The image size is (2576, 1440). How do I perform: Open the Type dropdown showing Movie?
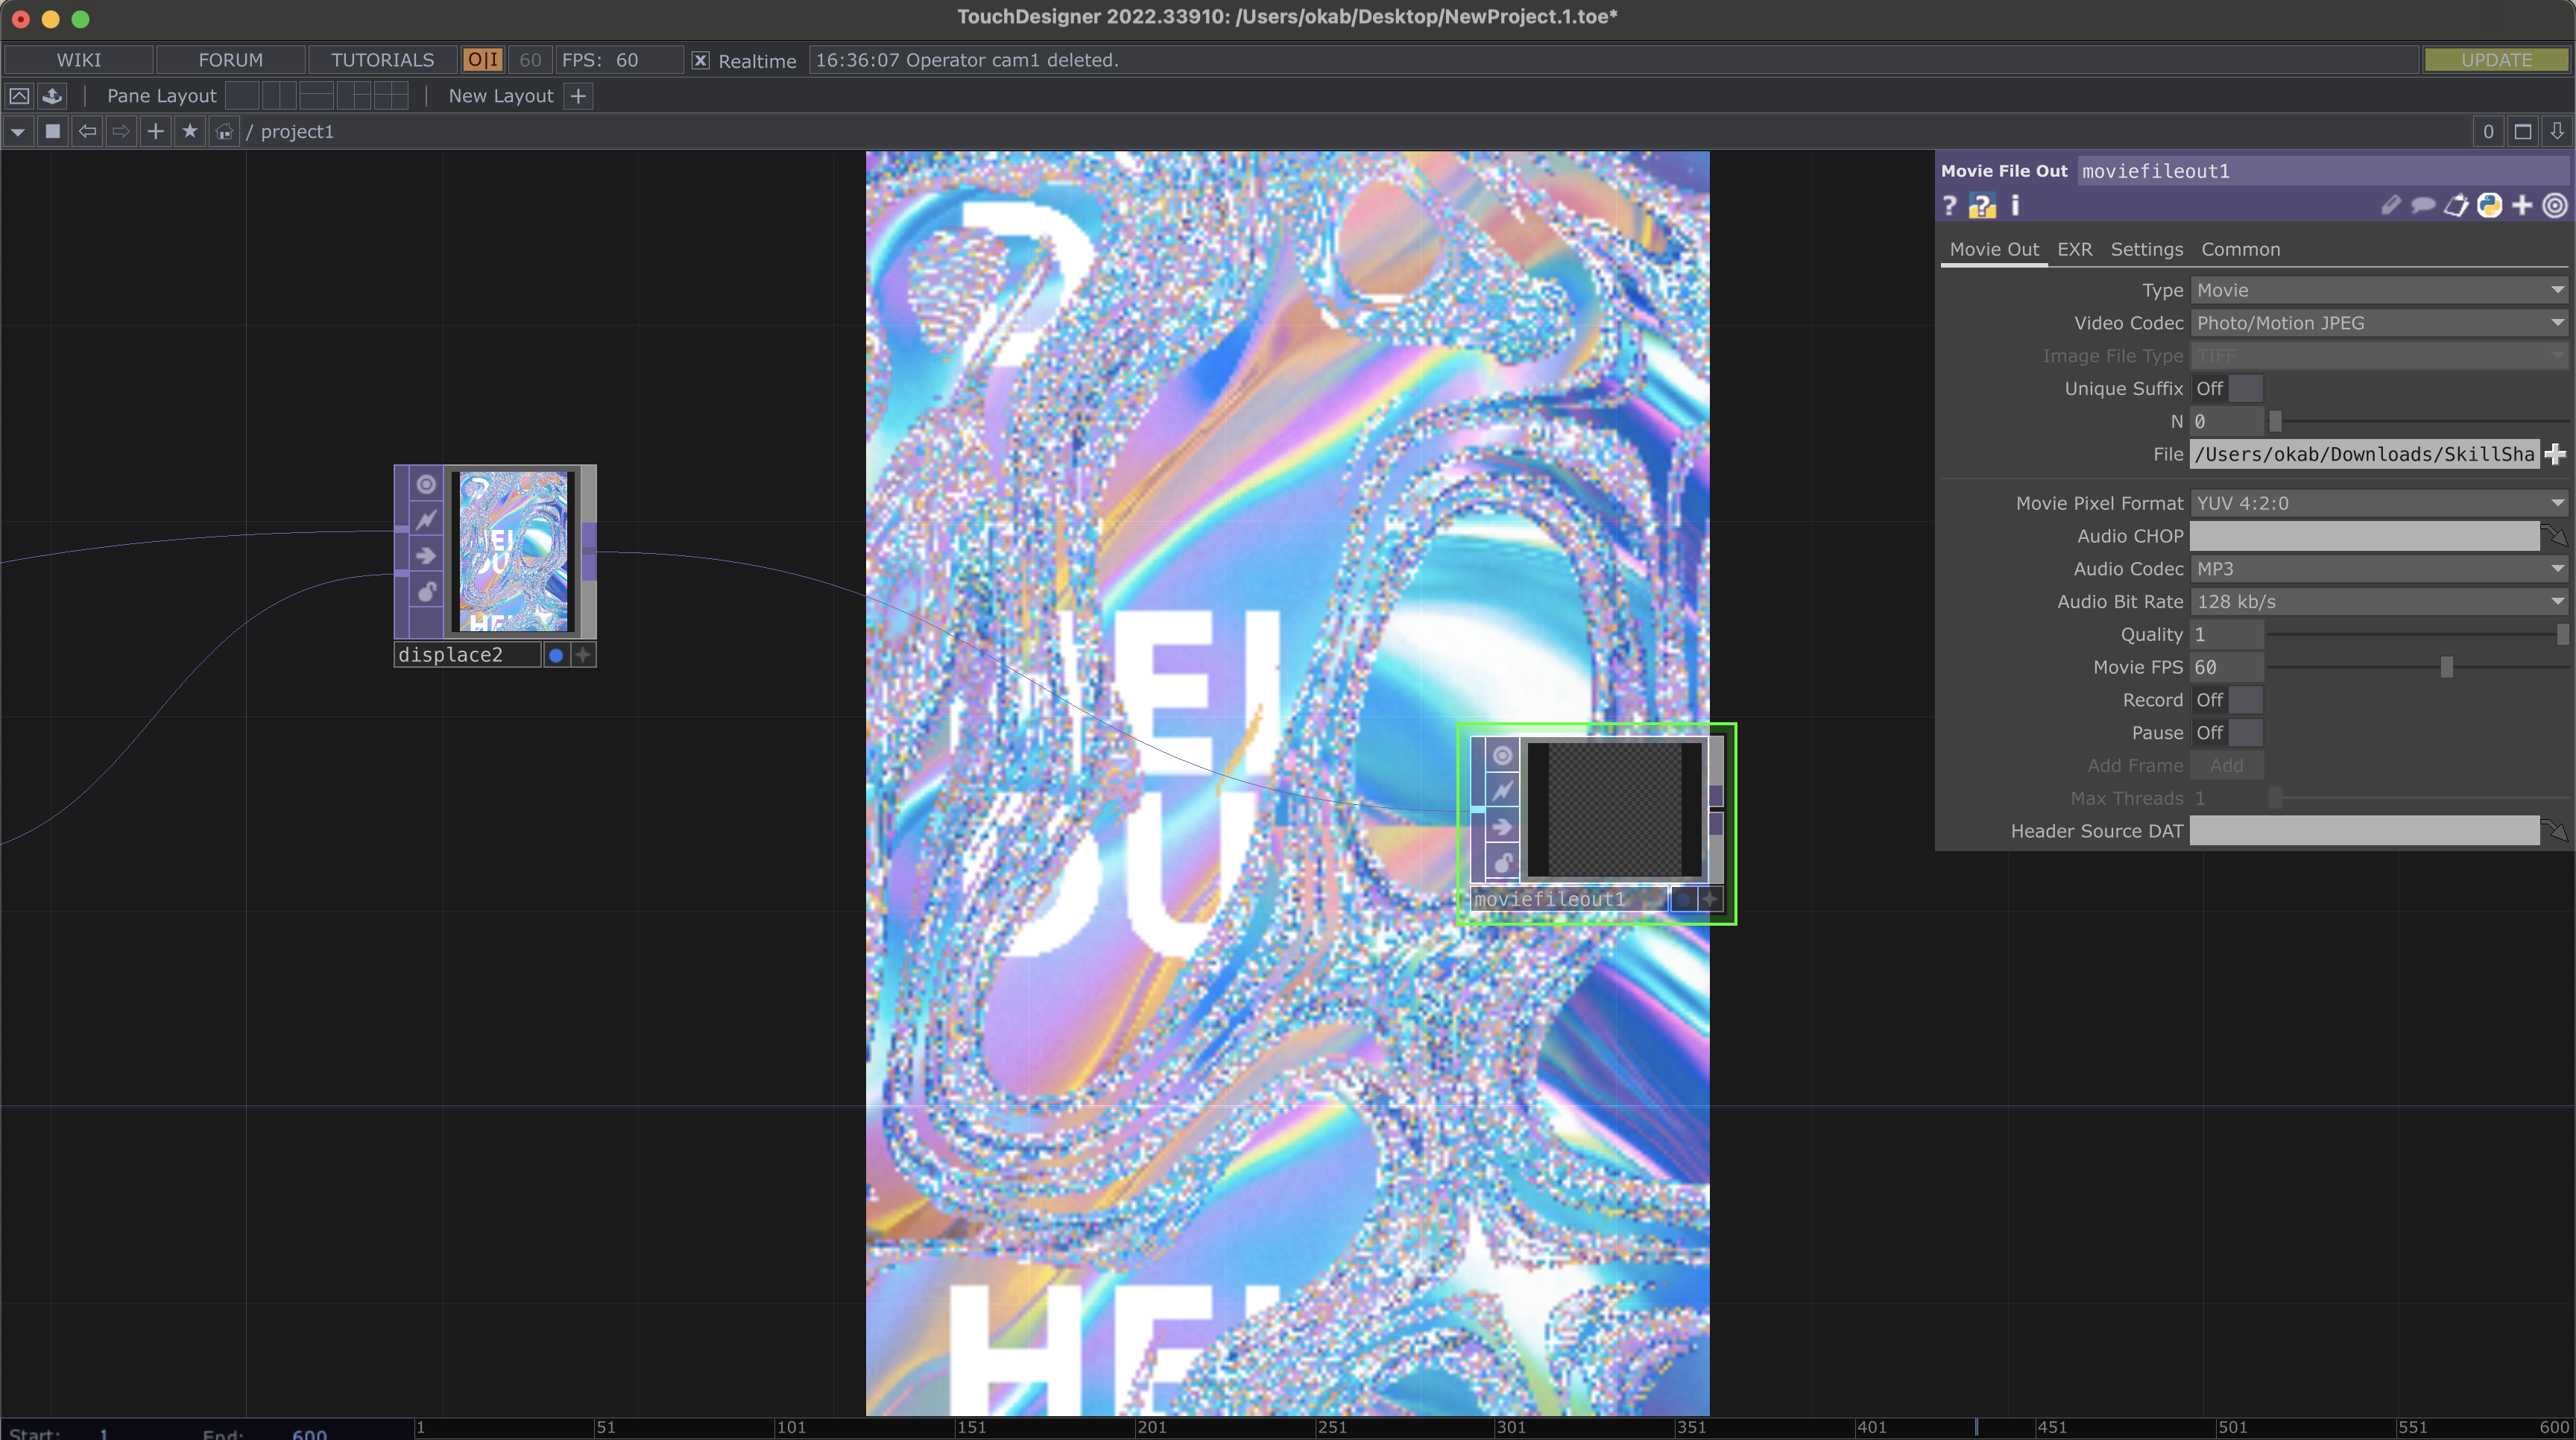(2379, 290)
